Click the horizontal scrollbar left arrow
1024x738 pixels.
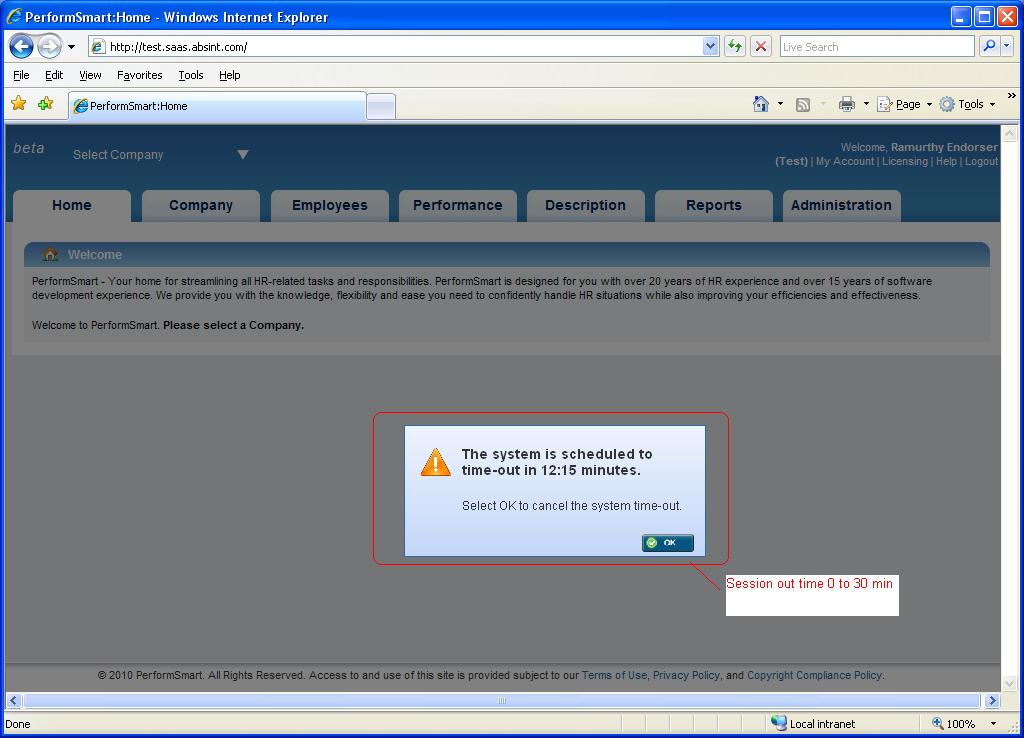coord(13,700)
